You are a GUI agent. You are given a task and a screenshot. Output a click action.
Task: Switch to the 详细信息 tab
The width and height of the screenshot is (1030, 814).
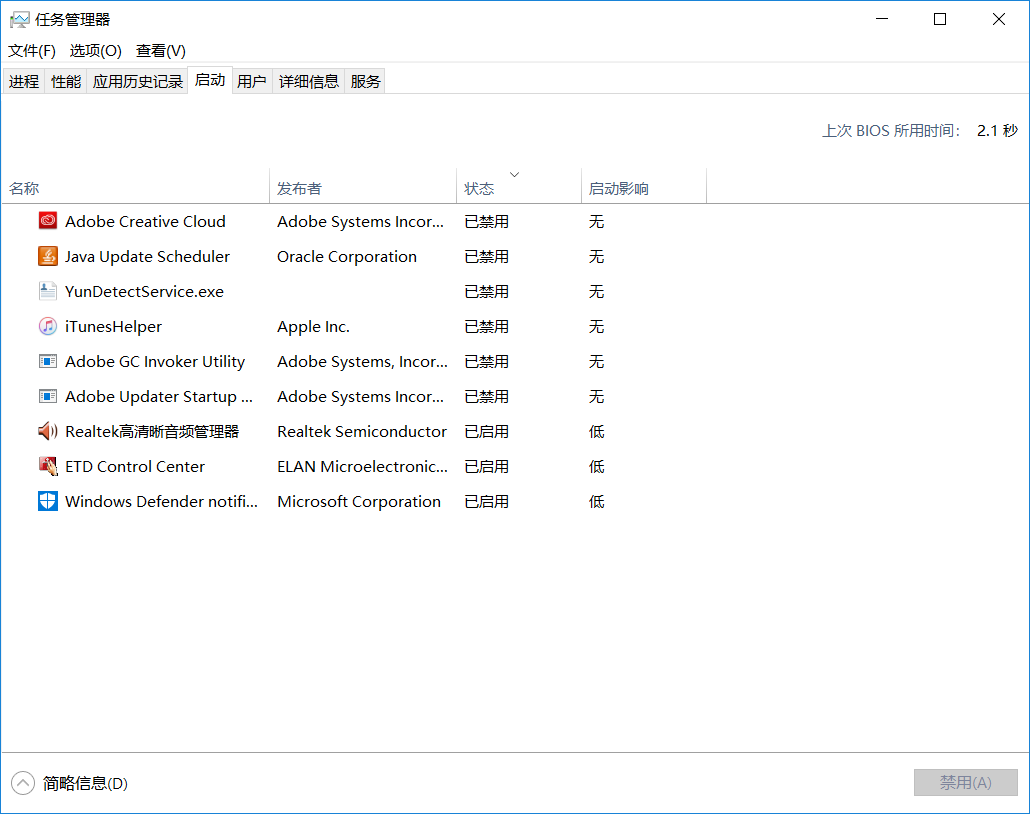[x=309, y=81]
